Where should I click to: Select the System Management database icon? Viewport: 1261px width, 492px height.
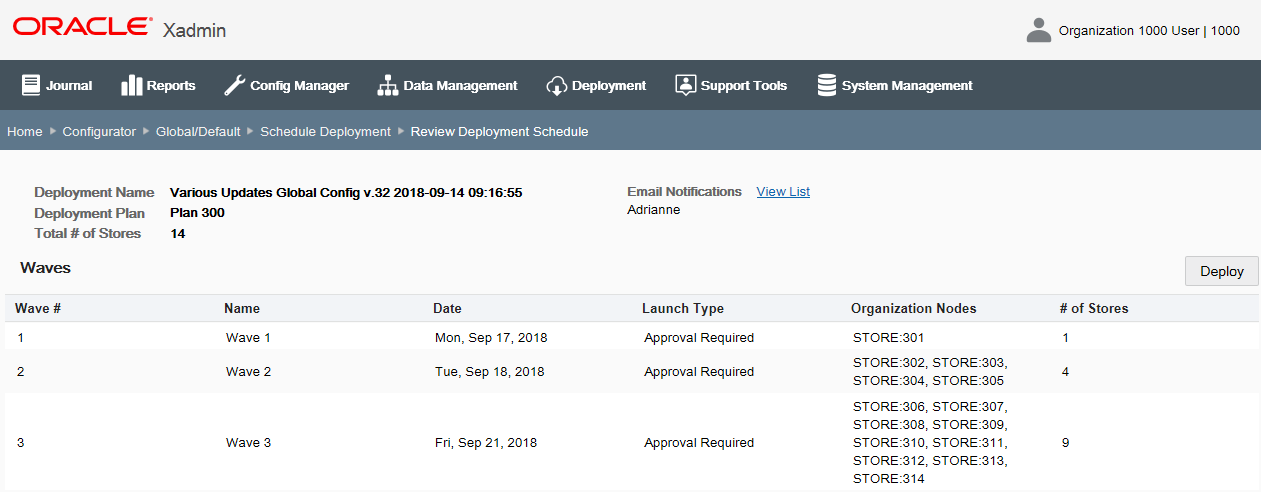tap(827, 85)
